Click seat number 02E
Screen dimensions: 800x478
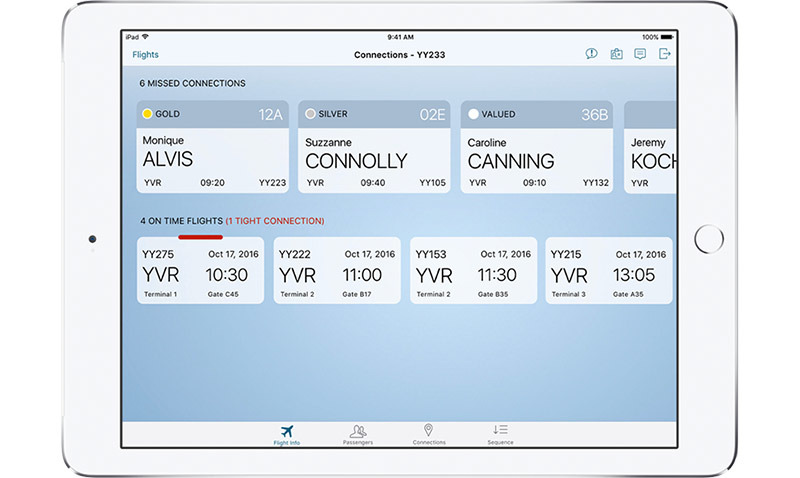click(432, 115)
